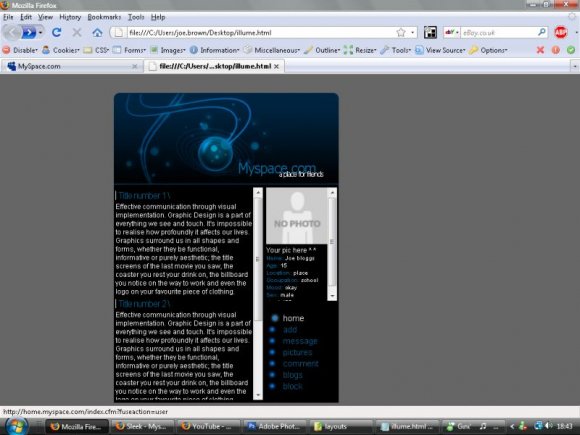Close the illume.html tab
The width and height of the screenshot is (580, 435).
click(276, 66)
